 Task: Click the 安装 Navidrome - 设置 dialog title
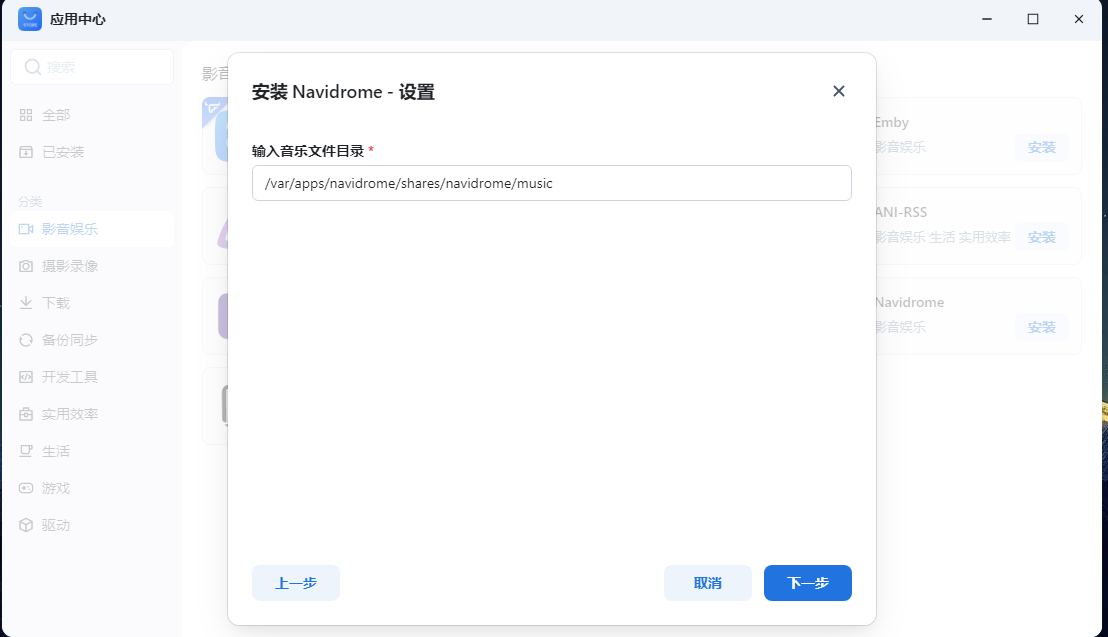(x=343, y=92)
